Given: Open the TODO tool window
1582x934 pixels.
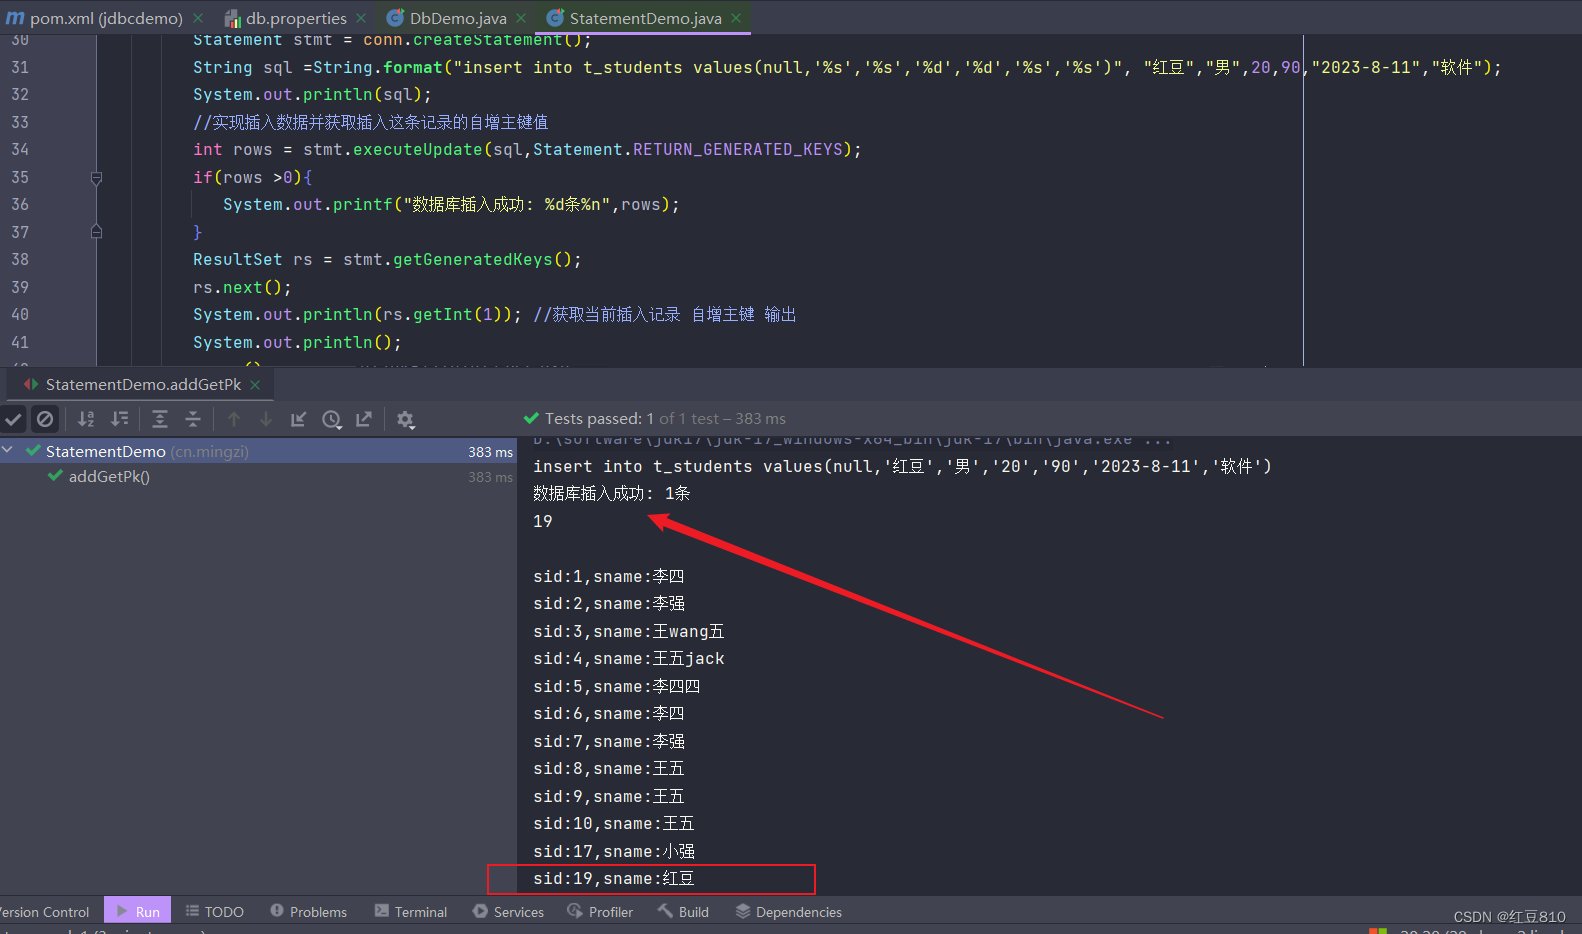Looking at the screenshot, I should (x=214, y=912).
